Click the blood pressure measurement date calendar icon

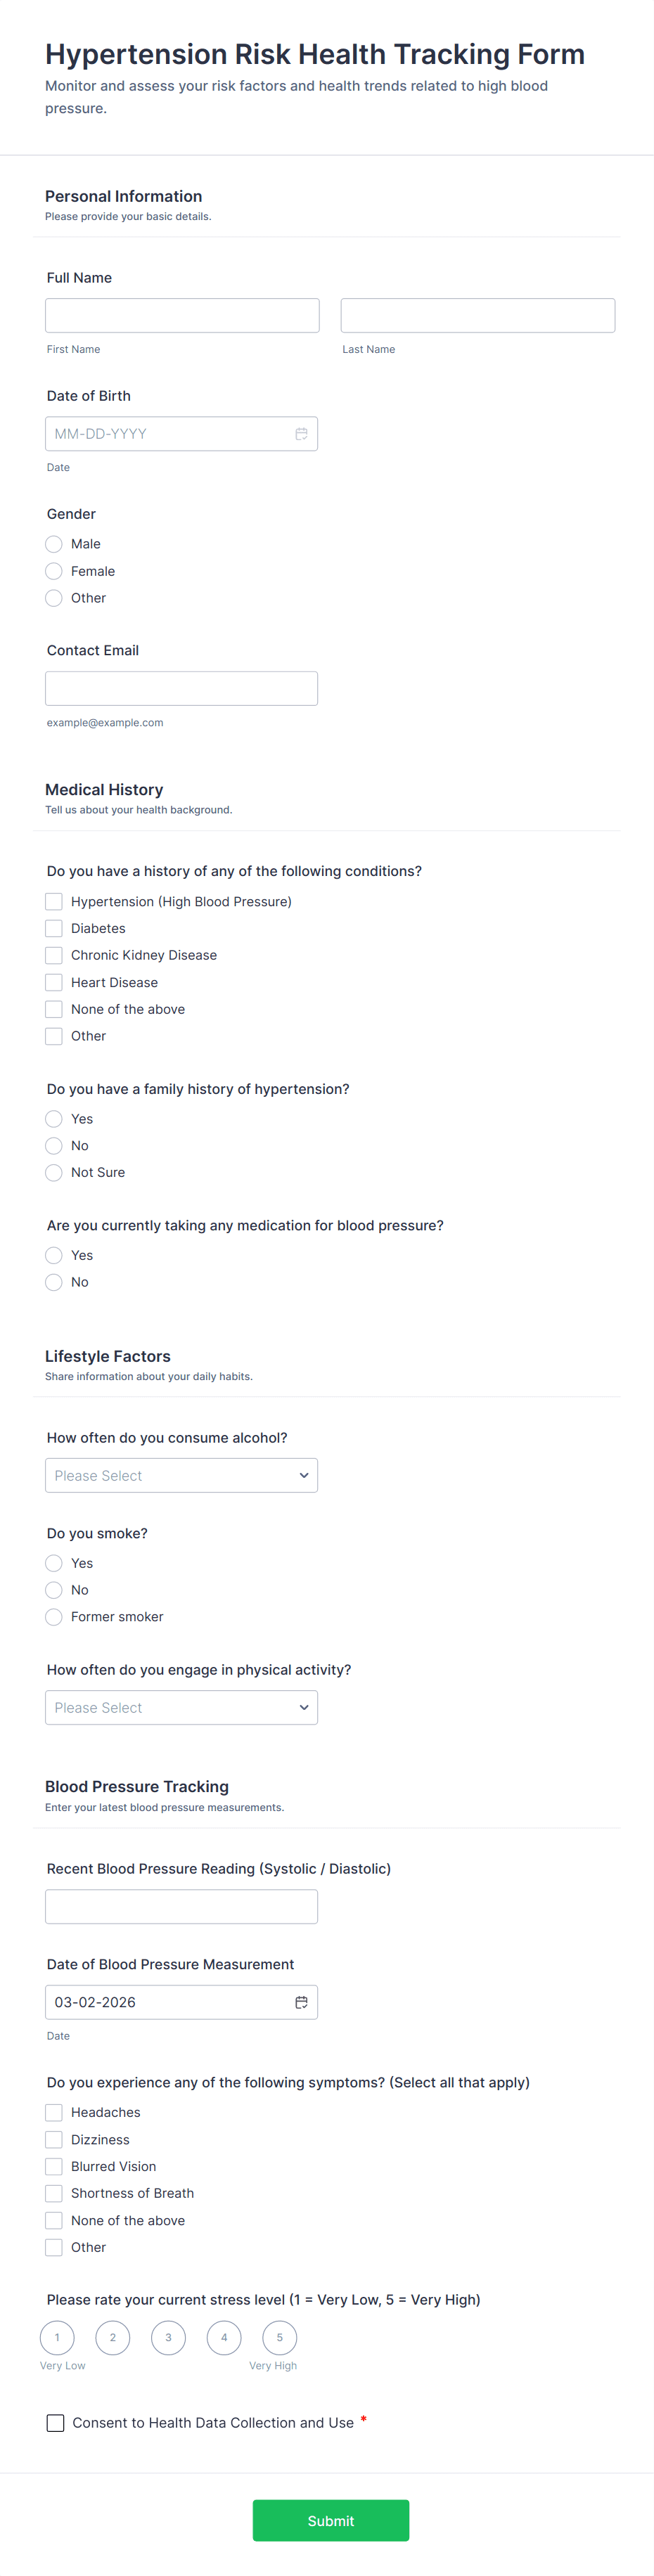[301, 2002]
